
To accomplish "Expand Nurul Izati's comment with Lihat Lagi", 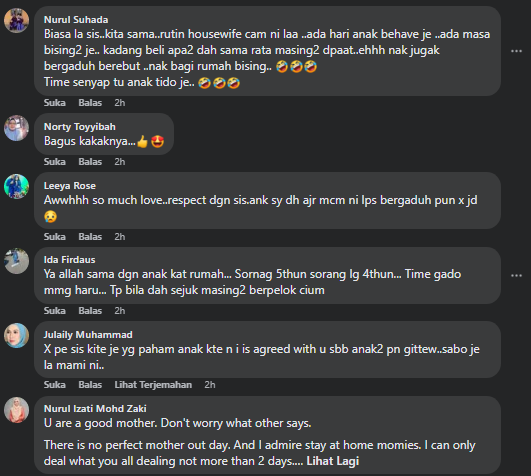I will [x=333, y=461].
